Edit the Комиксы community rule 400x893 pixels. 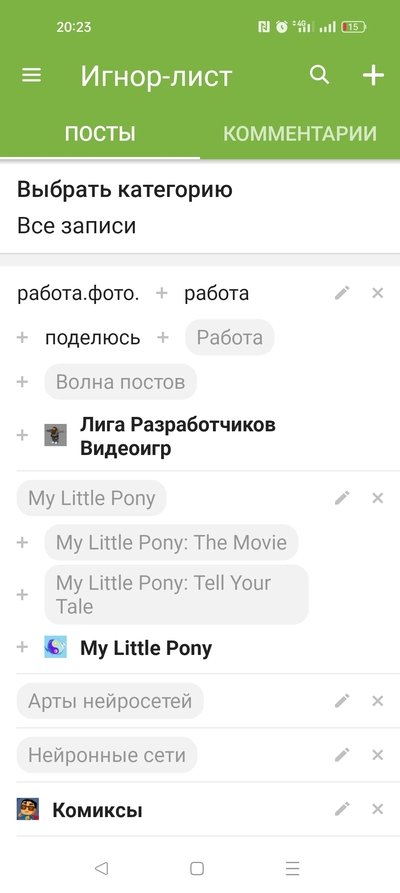[x=342, y=809]
